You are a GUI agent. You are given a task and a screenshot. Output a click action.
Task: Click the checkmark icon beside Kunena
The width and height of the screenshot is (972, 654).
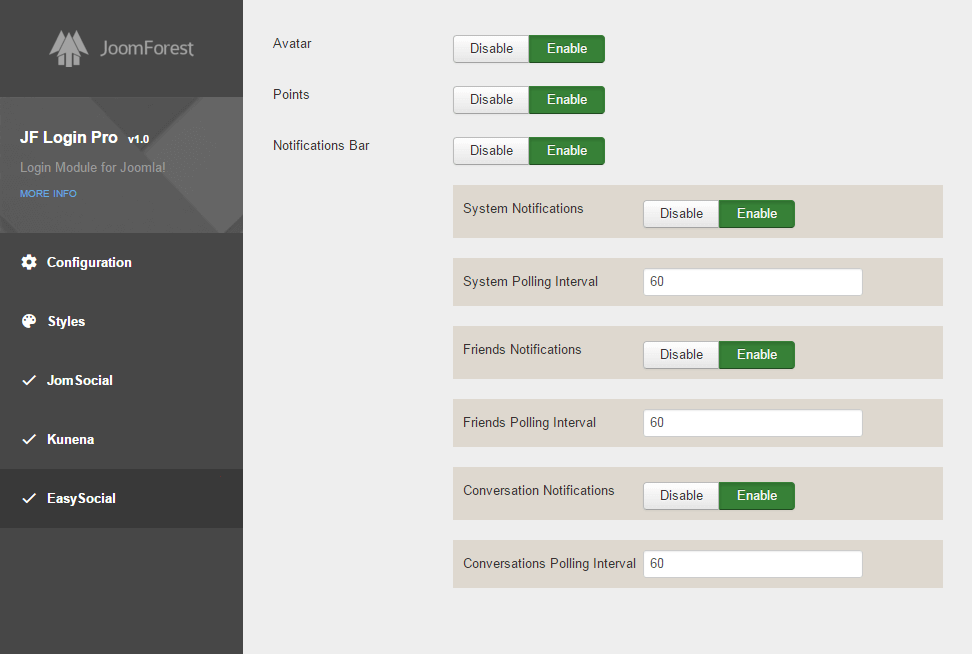pyautogui.click(x=29, y=439)
